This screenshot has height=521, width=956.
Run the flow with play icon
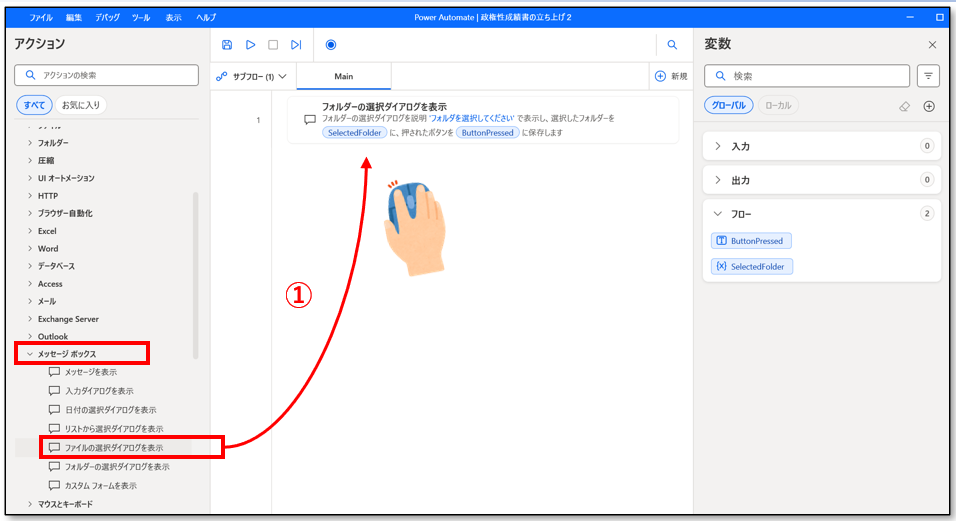(250, 45)
